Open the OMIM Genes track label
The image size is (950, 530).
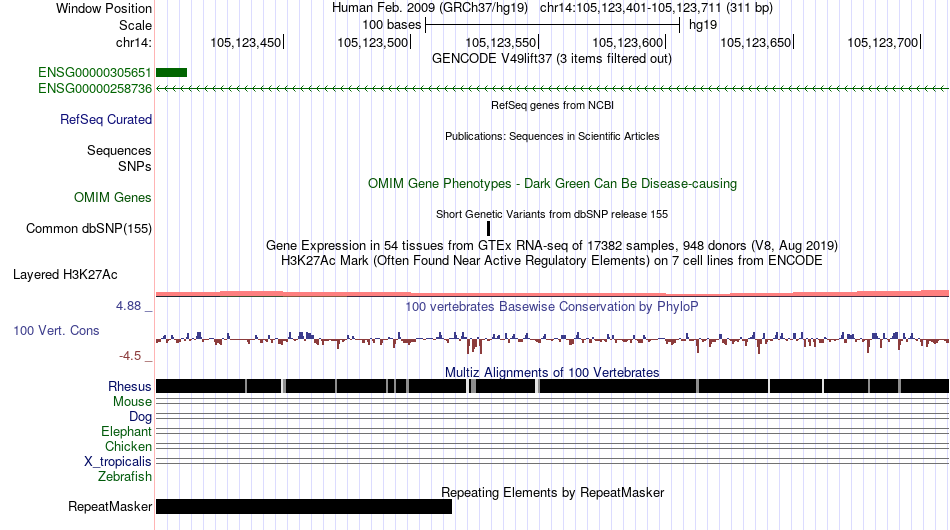pos(113,197)
